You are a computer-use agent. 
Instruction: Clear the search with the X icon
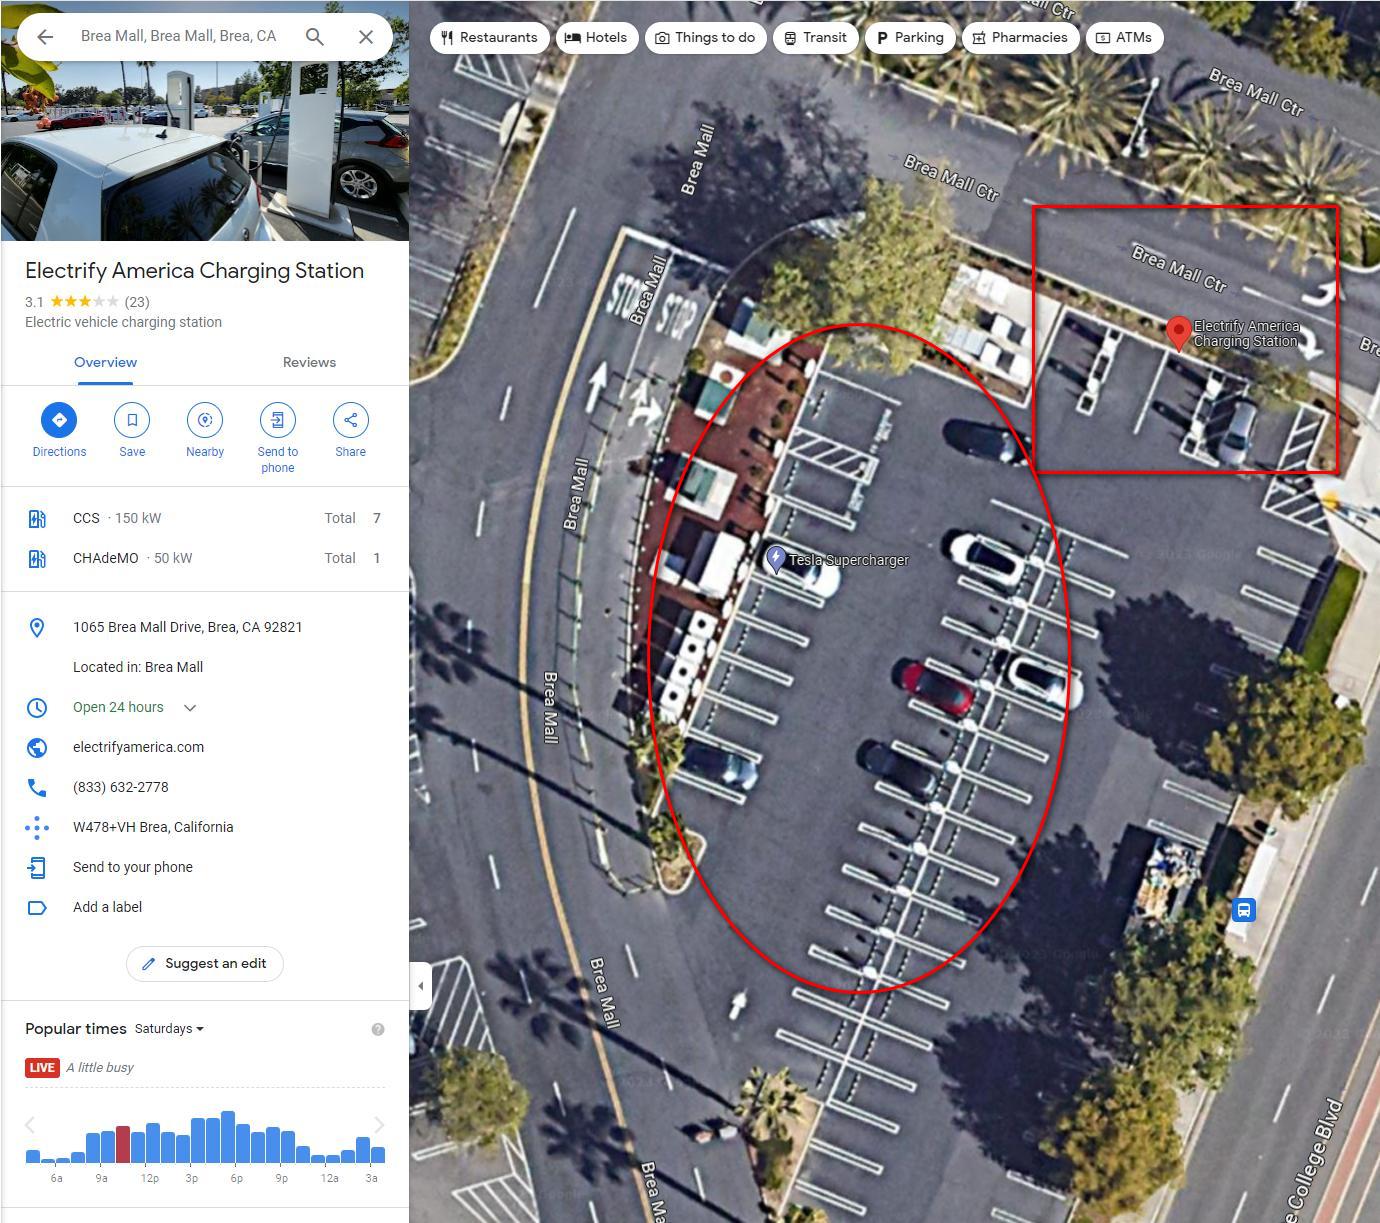pos(366,37)
